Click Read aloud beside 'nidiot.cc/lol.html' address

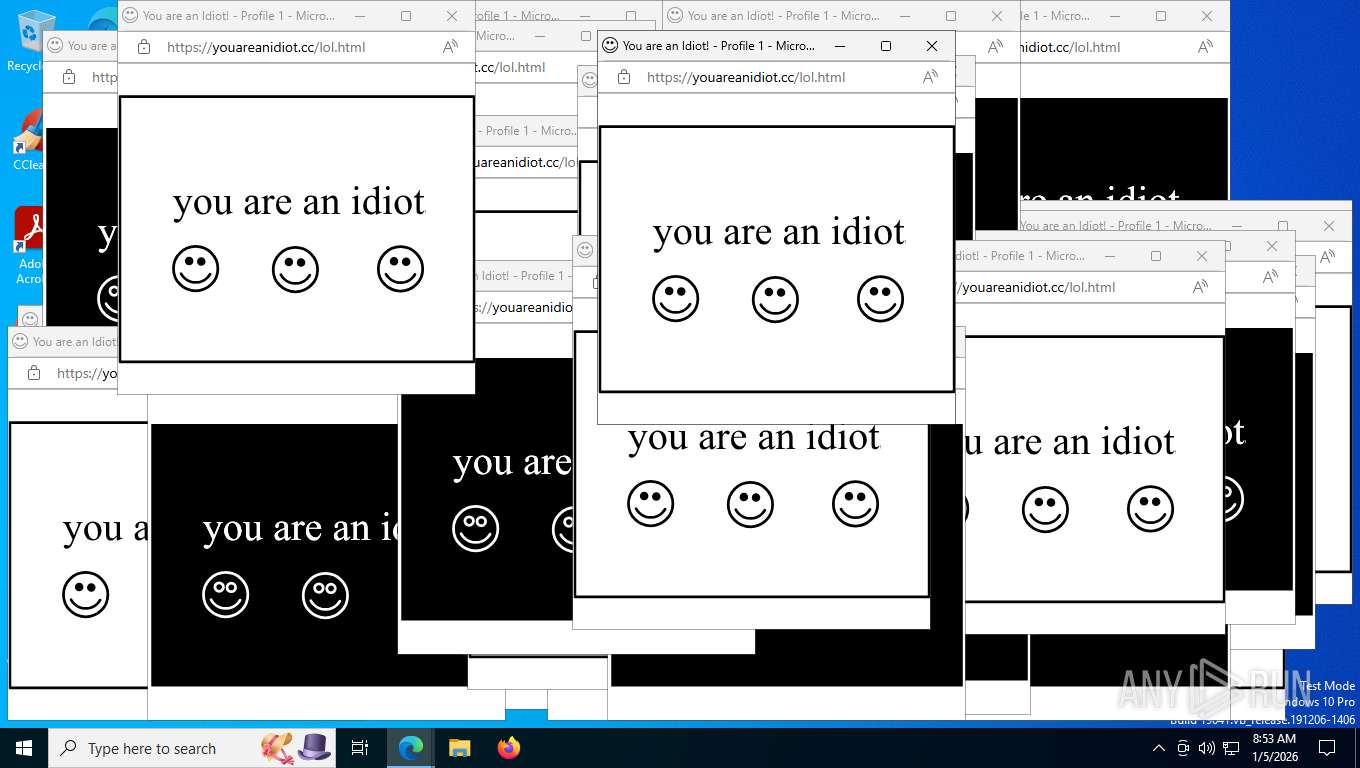click(x=1205, y=47)
